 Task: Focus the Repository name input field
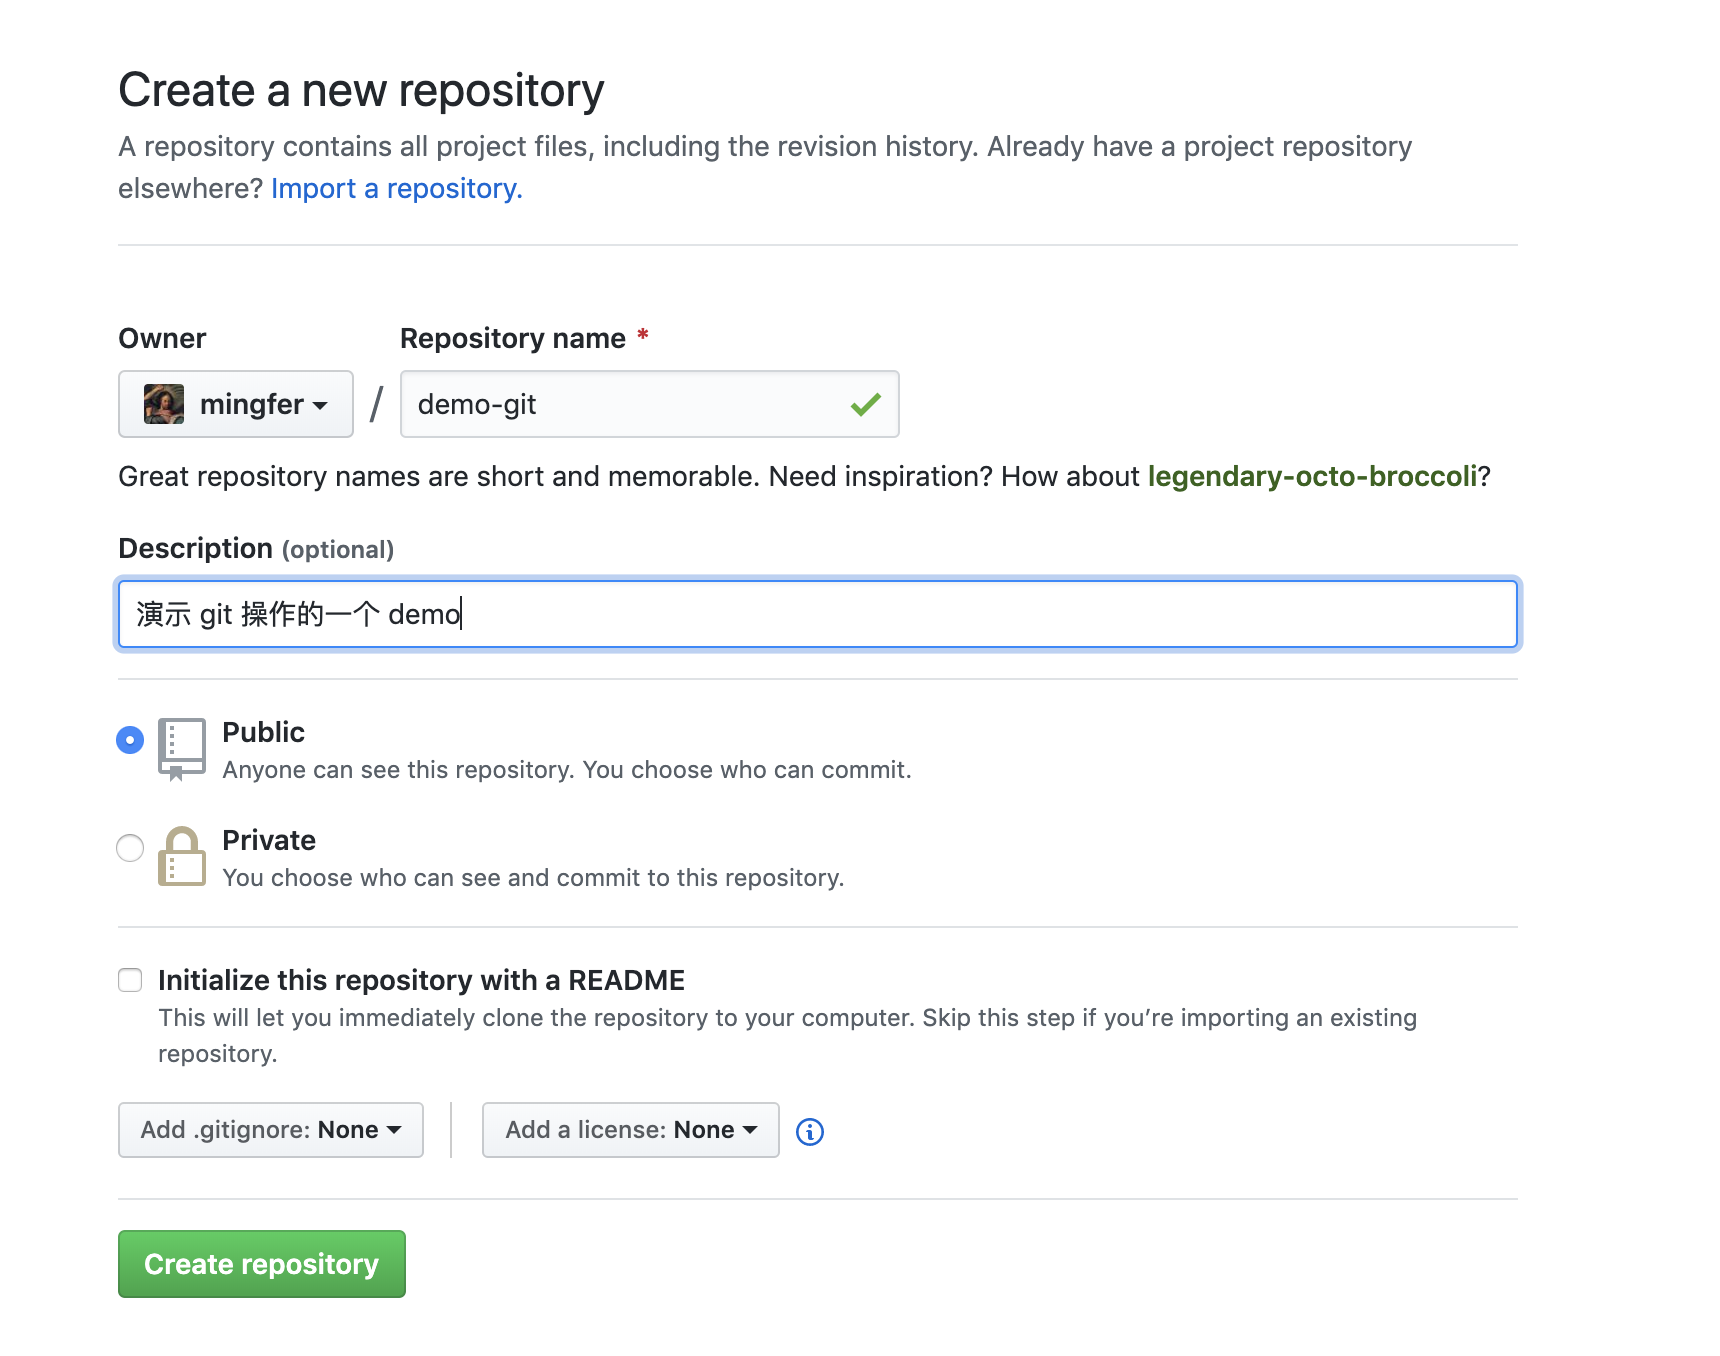(x=650, y=404)
